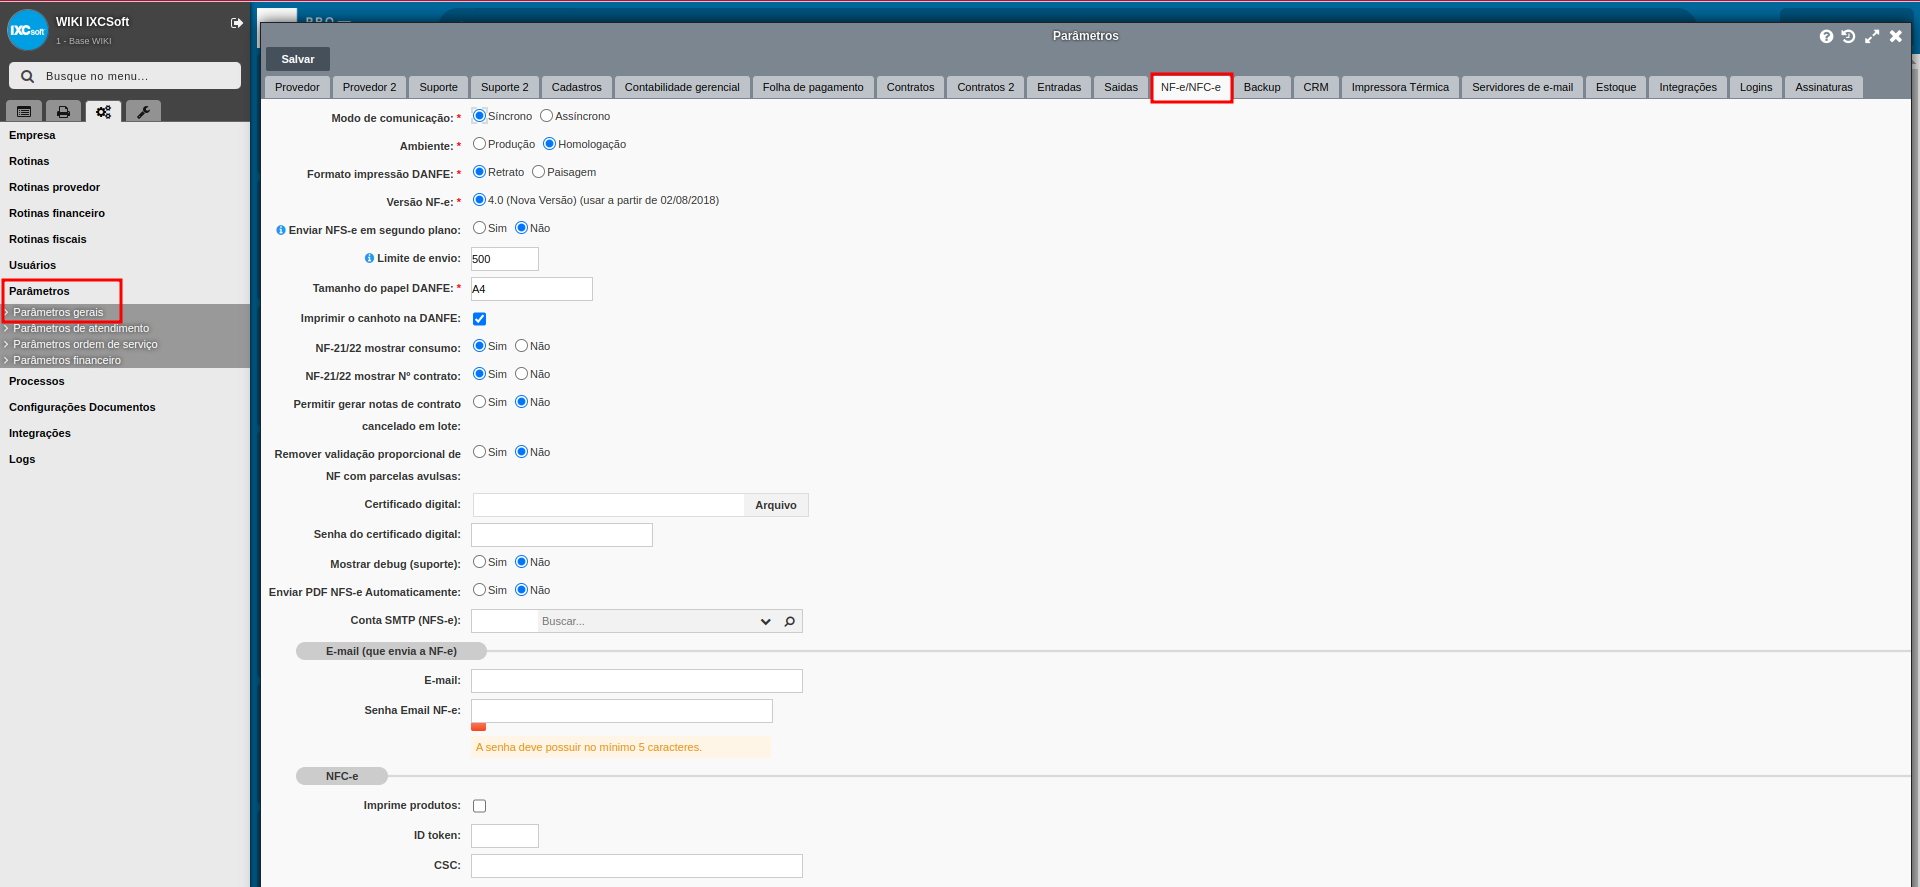
Task: Click info icon beside Enviar NFS-e em segundo plano
Action: 281,230
